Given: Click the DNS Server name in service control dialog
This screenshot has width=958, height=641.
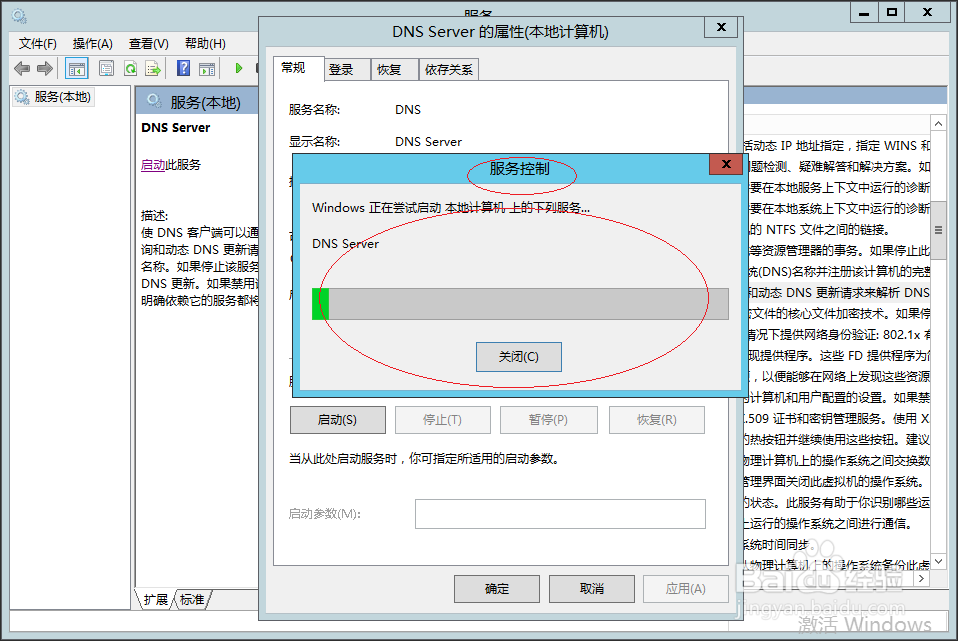Looking at the screenshot, I should (x=345, y=244).
